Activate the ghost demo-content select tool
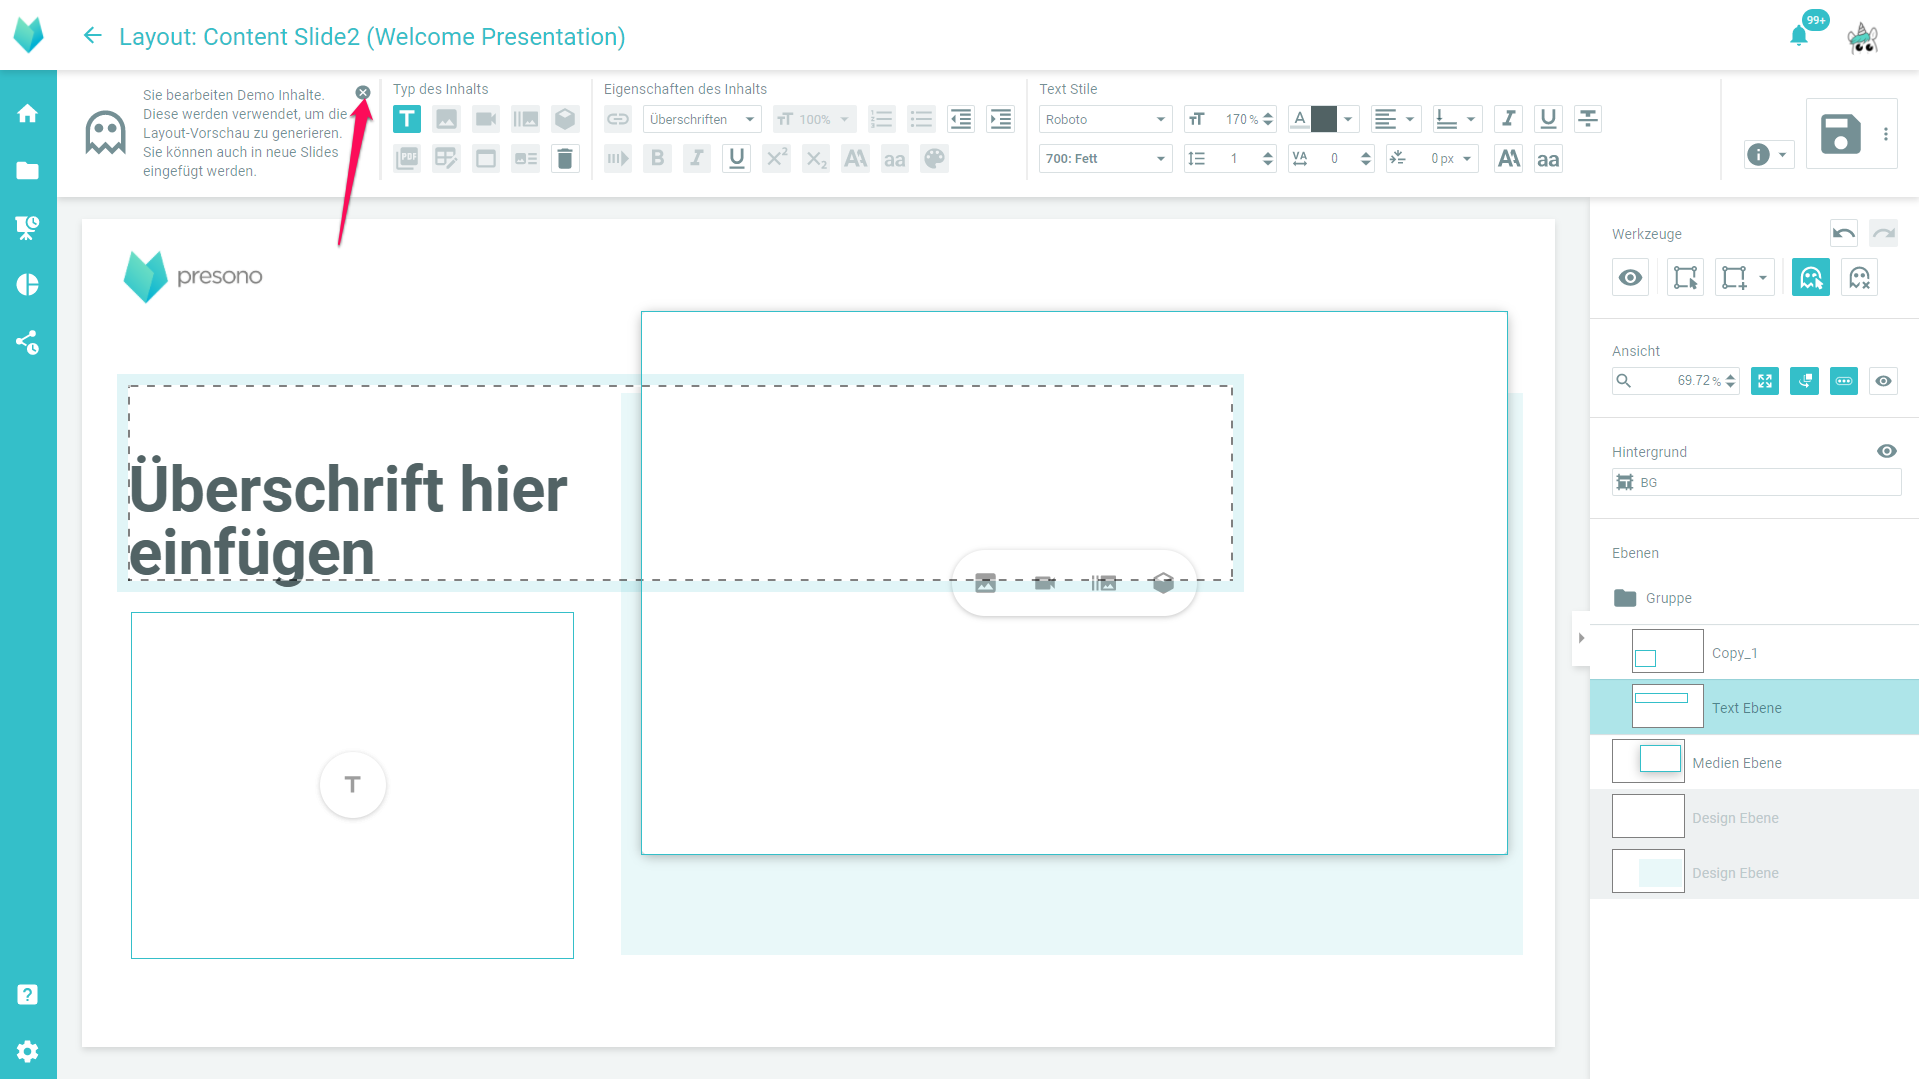The width and height of the screenshot is (1919, 1079). coord(1811,278)
